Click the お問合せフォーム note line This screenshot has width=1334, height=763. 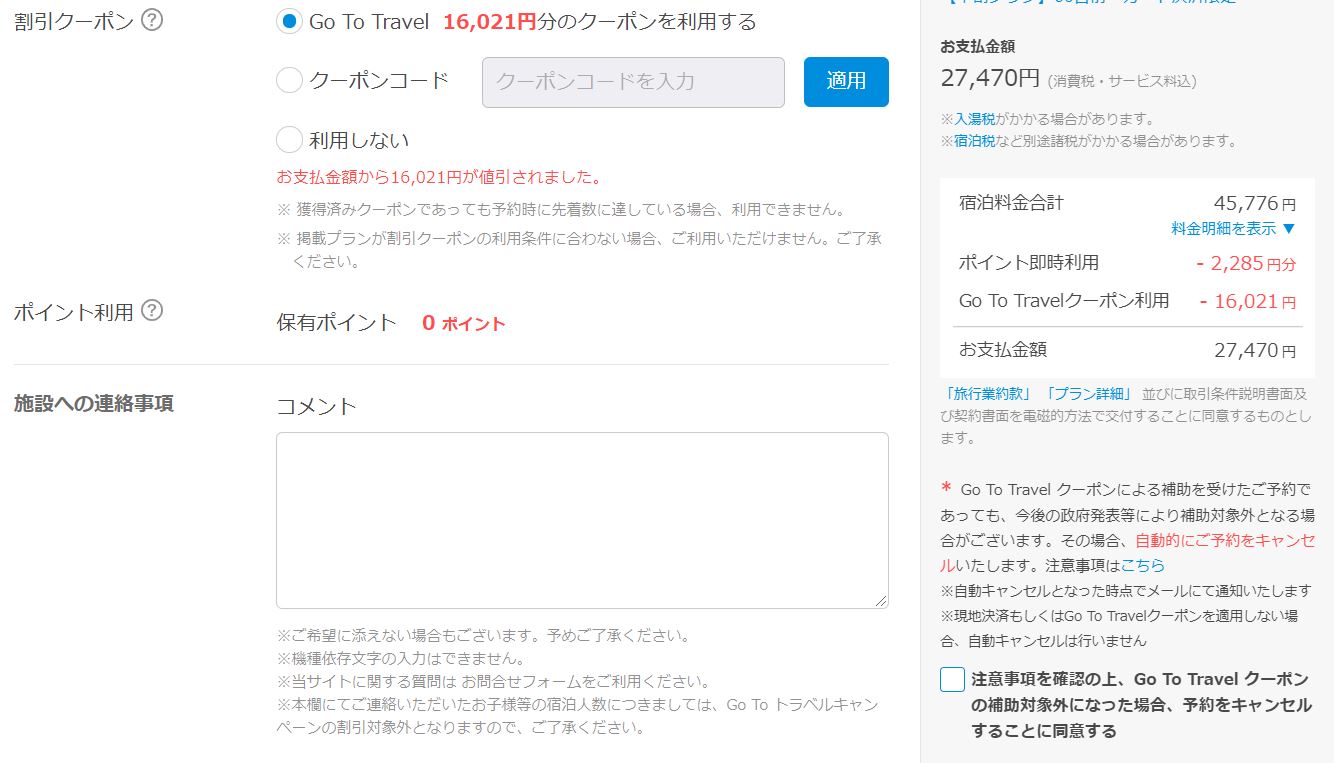494,681
